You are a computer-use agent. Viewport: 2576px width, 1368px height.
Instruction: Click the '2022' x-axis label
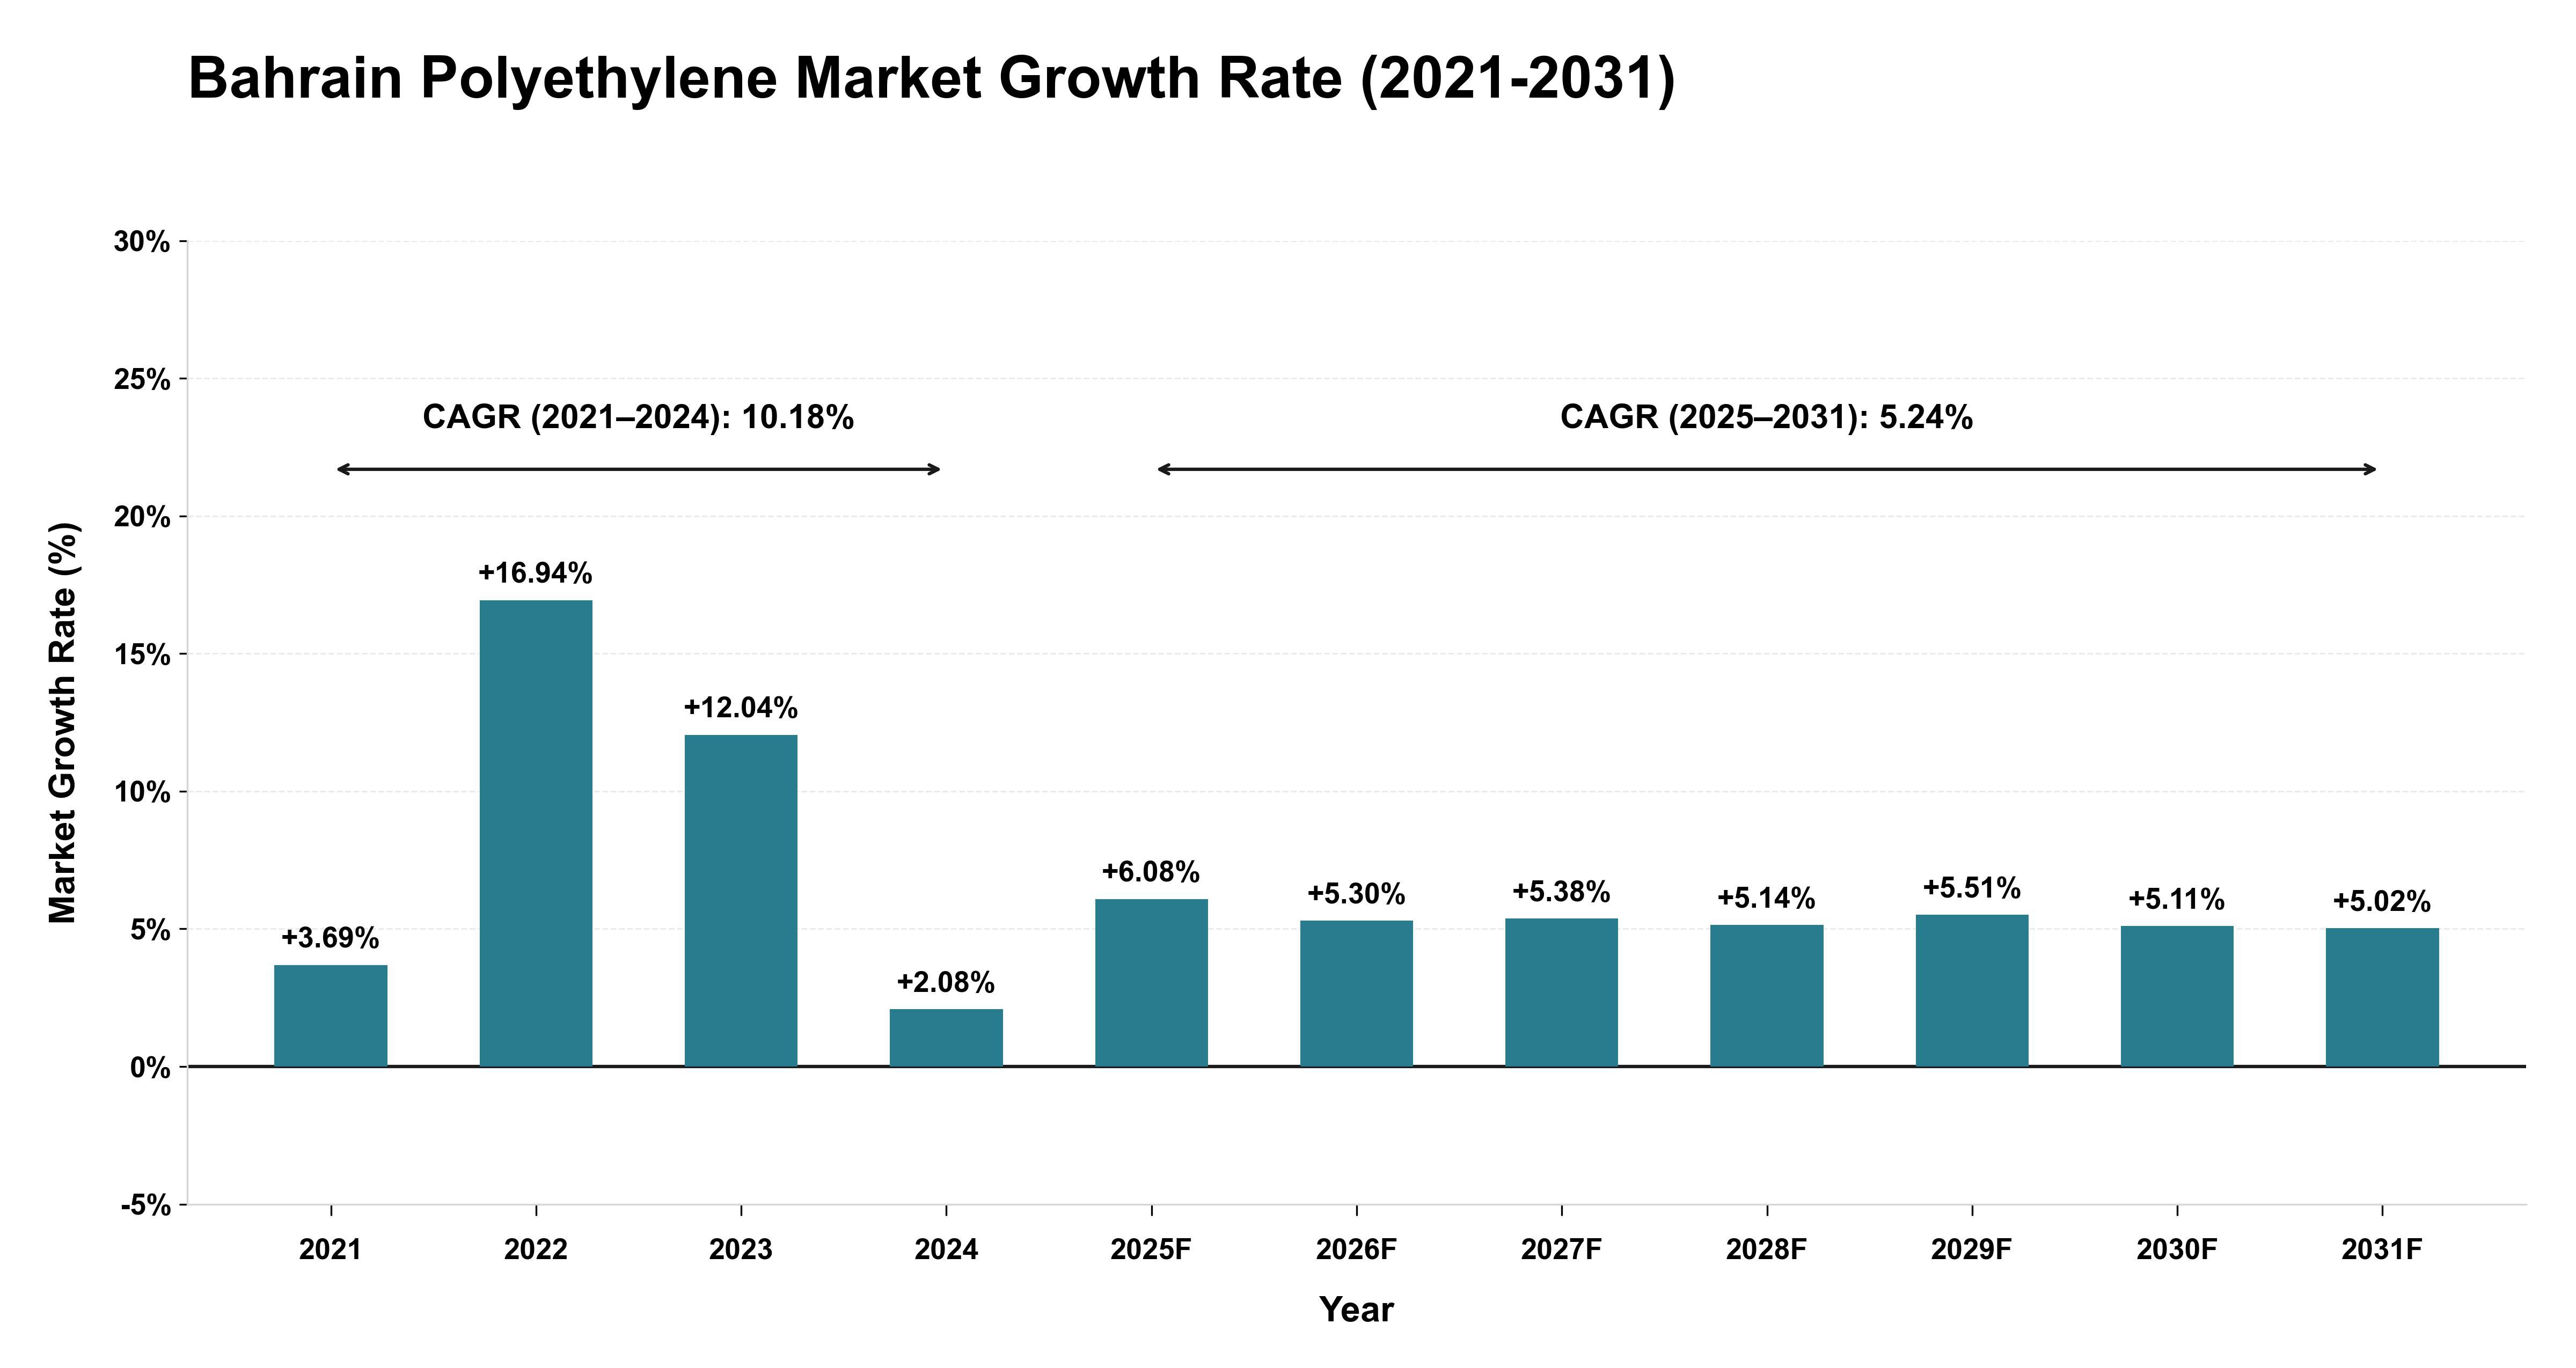[x=536, y=1250]
